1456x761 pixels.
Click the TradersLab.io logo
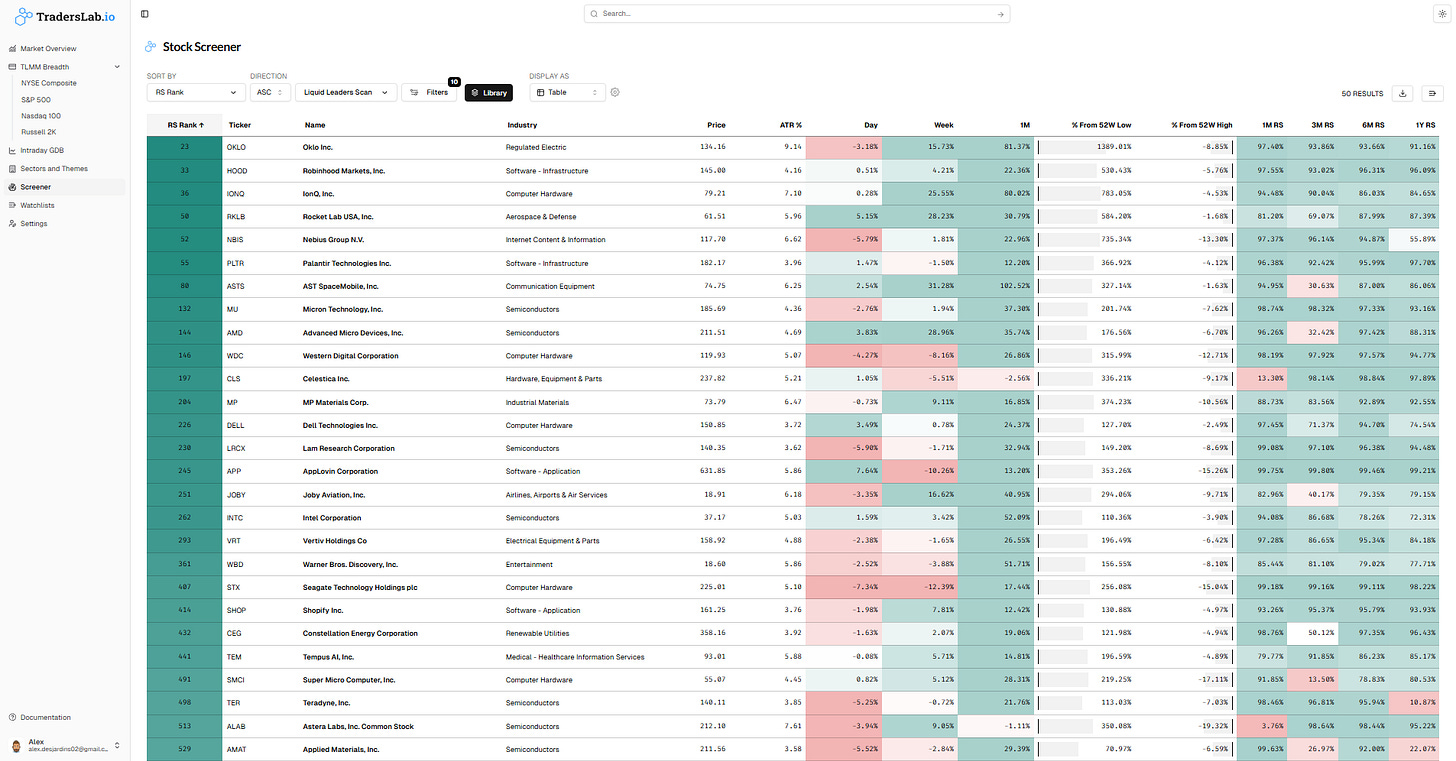tap(64, 16)
